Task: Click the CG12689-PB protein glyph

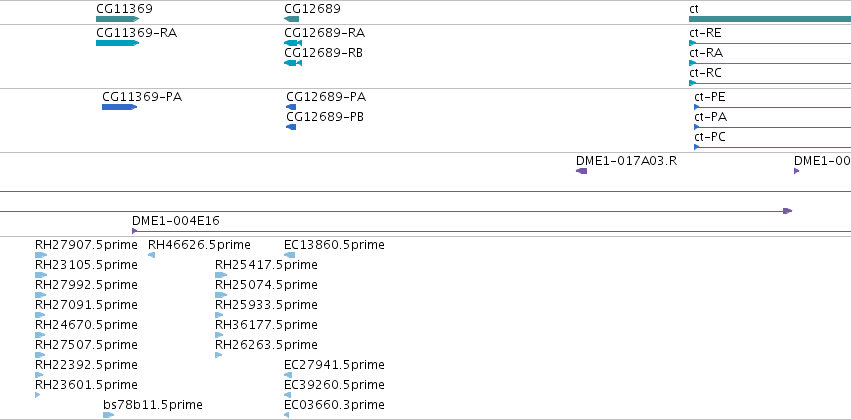Action: click(291, 127)
